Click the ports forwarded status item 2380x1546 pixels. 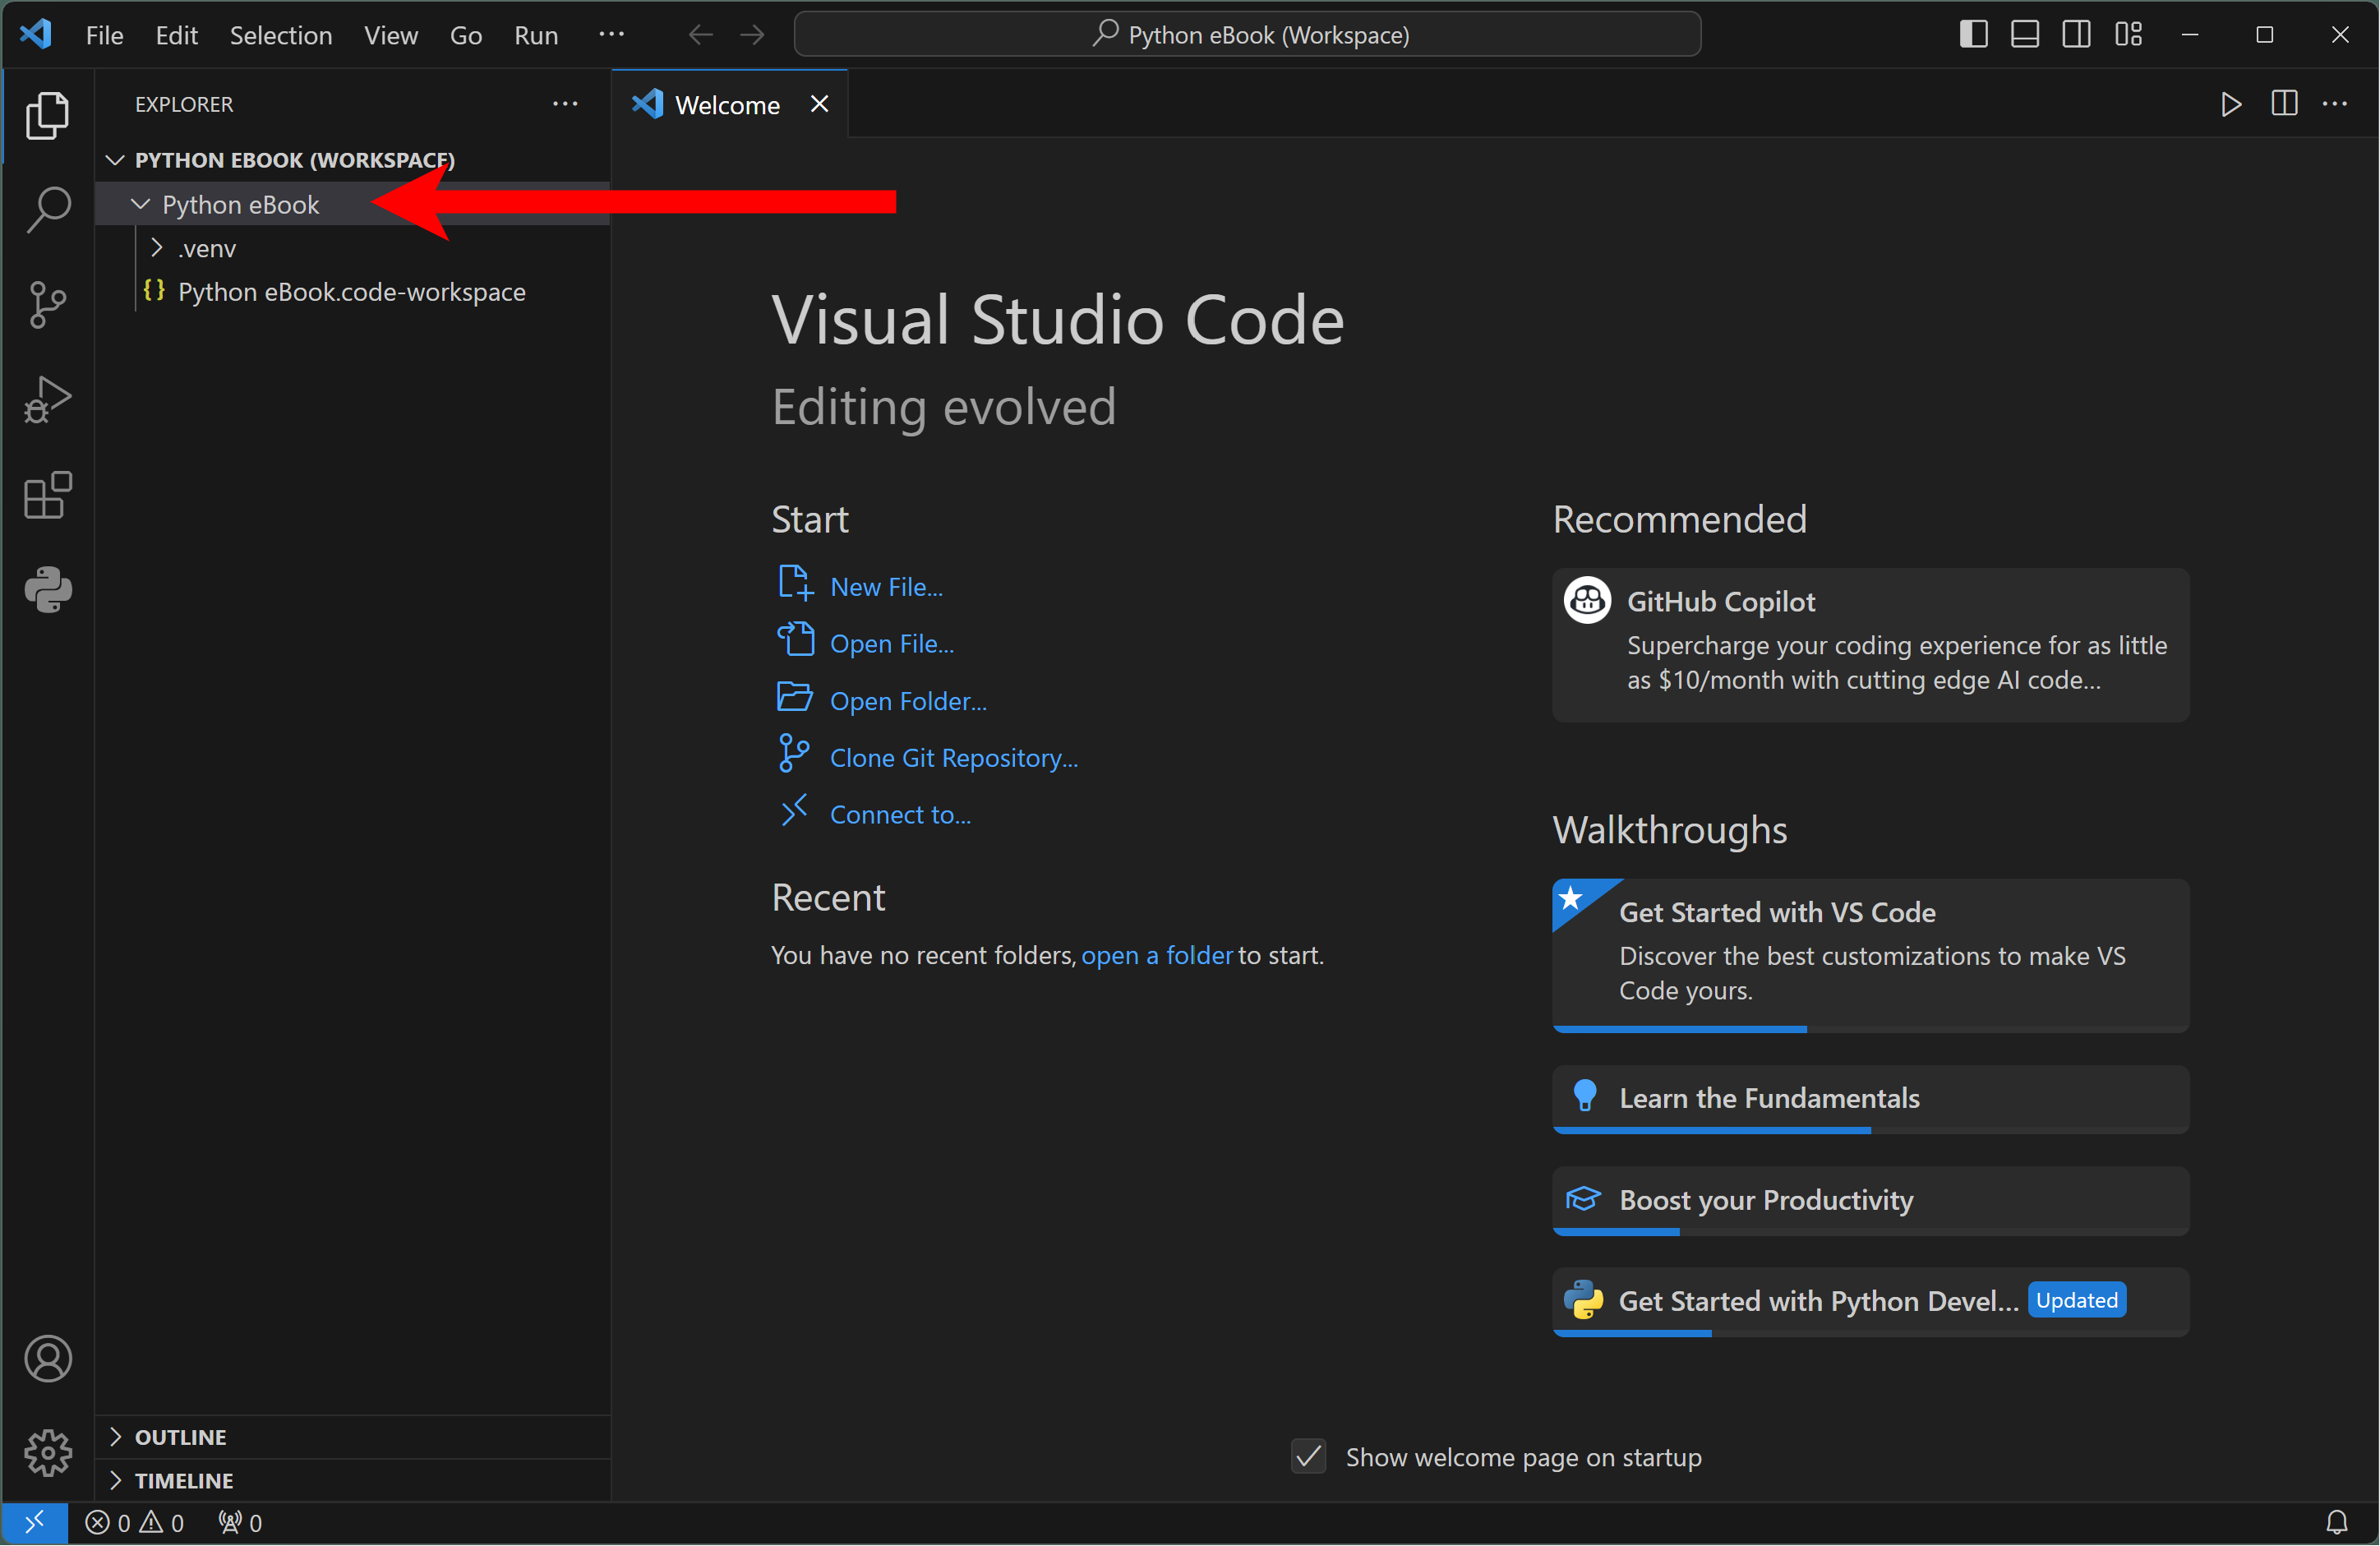(x=240, y=1523)
